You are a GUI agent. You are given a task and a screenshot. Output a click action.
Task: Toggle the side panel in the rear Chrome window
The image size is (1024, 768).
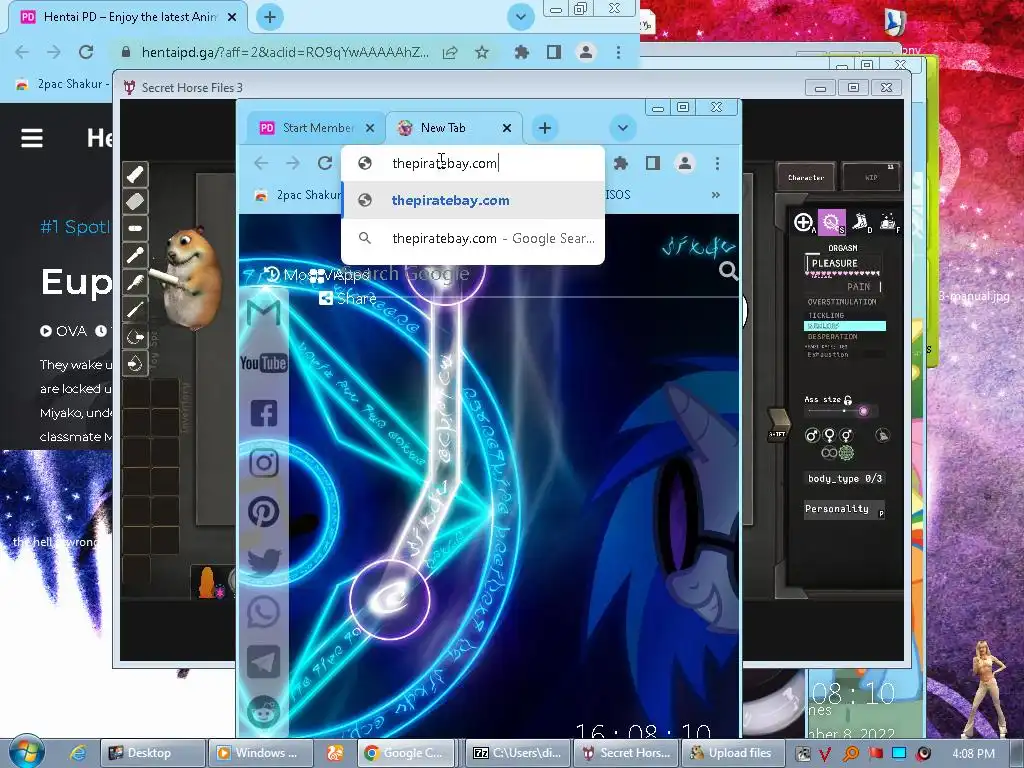pyautogui.click(x=554, y=52)
